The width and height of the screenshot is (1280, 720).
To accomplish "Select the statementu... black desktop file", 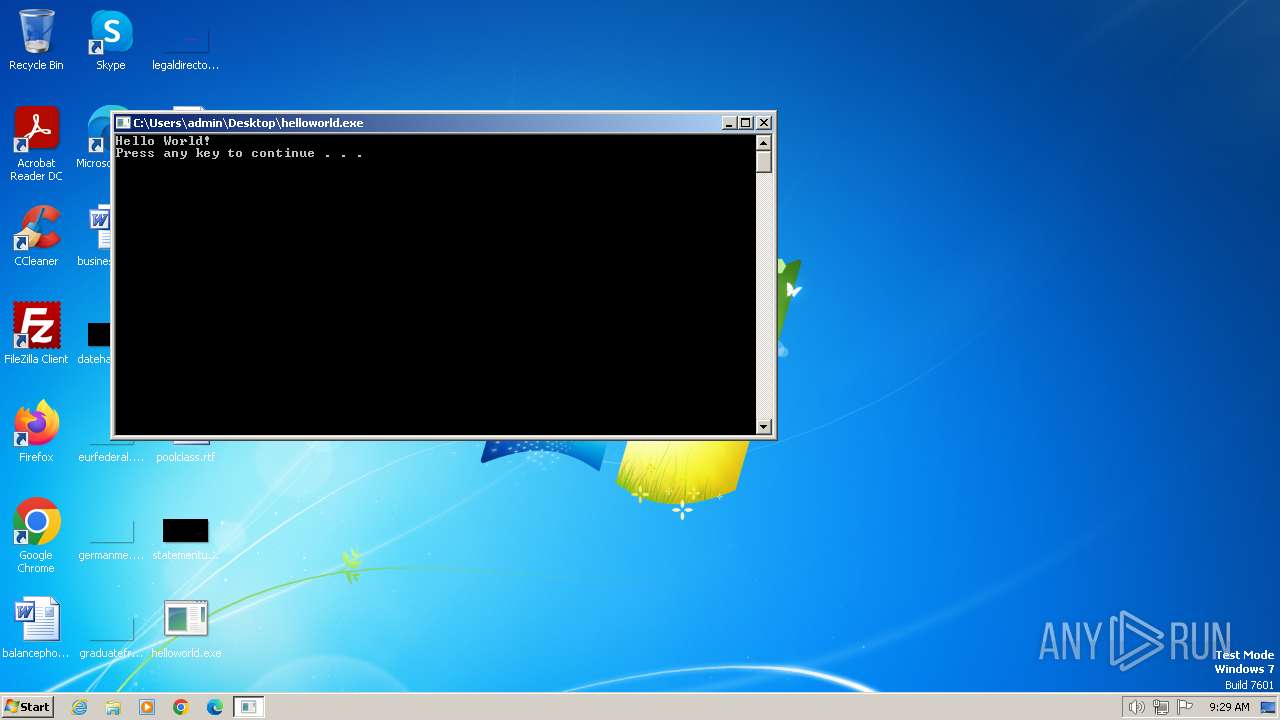I will [x=186, y=538].
